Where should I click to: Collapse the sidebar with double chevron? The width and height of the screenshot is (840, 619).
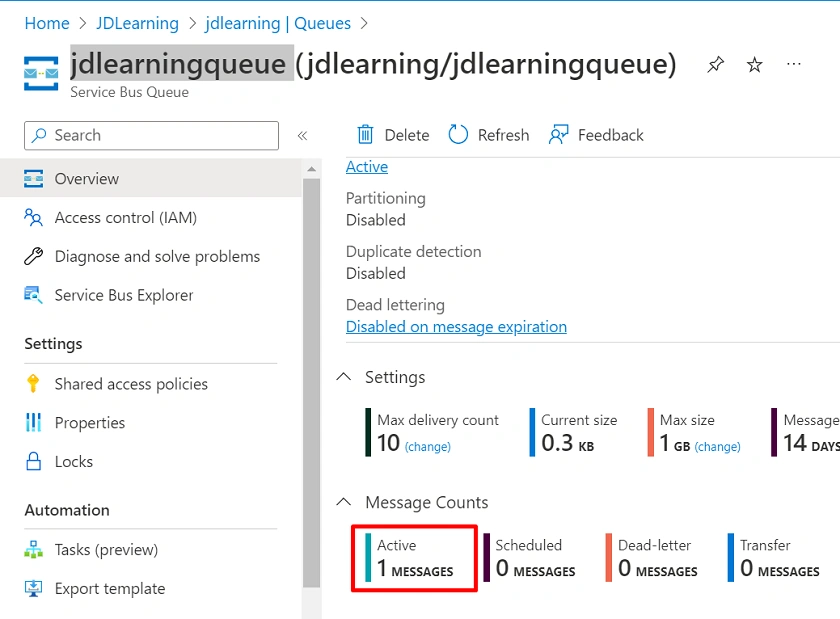(302, 136)
